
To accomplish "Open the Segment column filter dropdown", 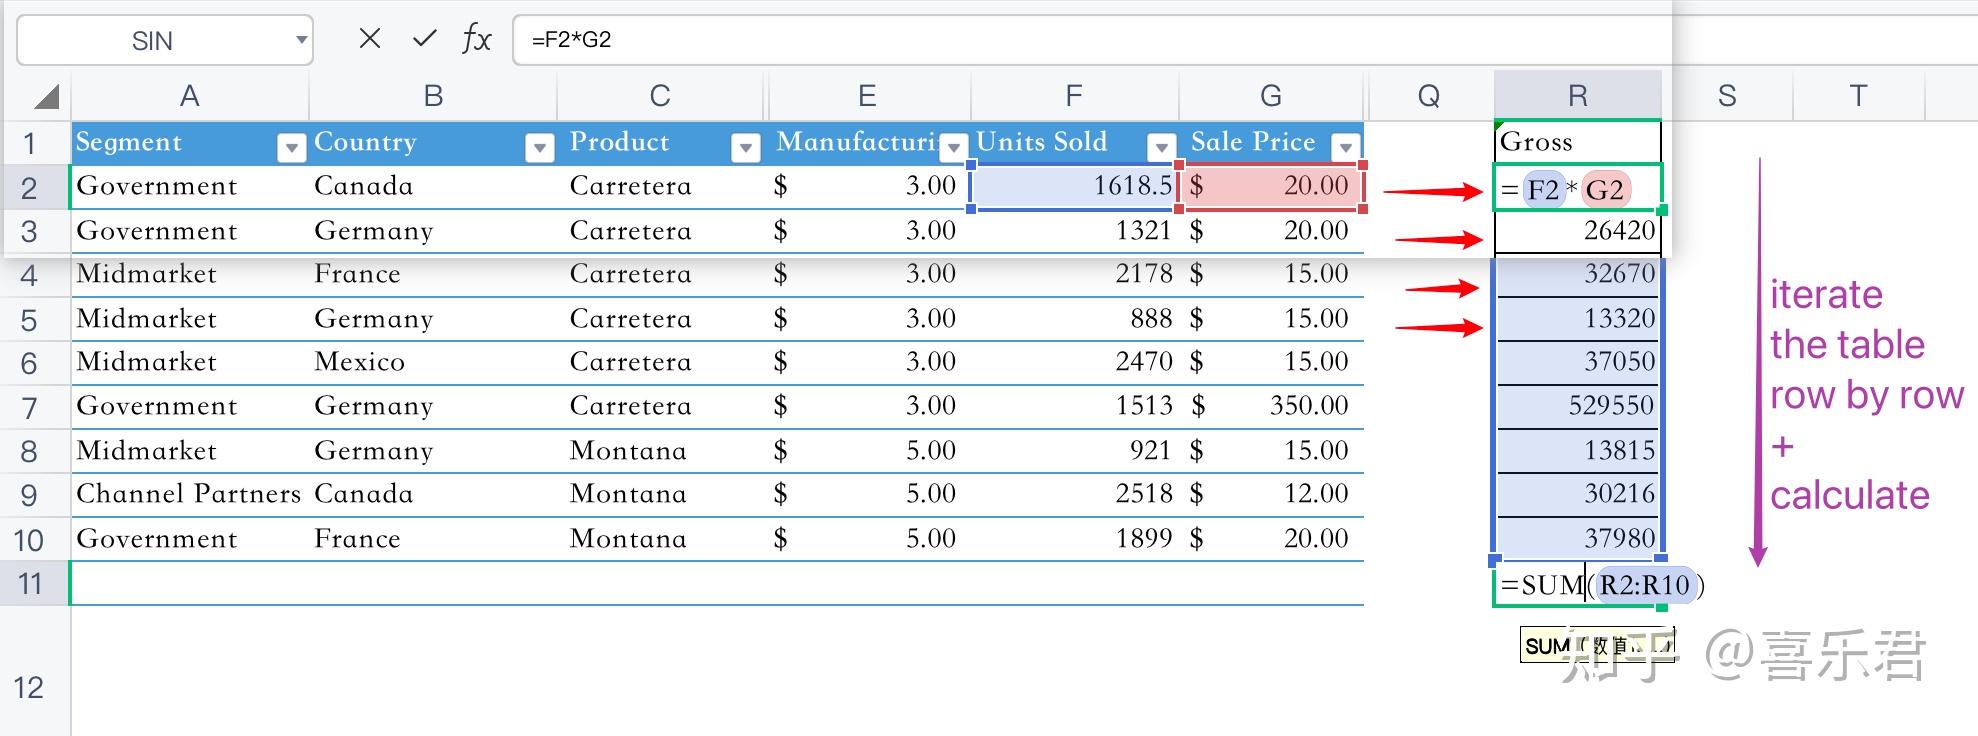I will click(x=291, y=148).
